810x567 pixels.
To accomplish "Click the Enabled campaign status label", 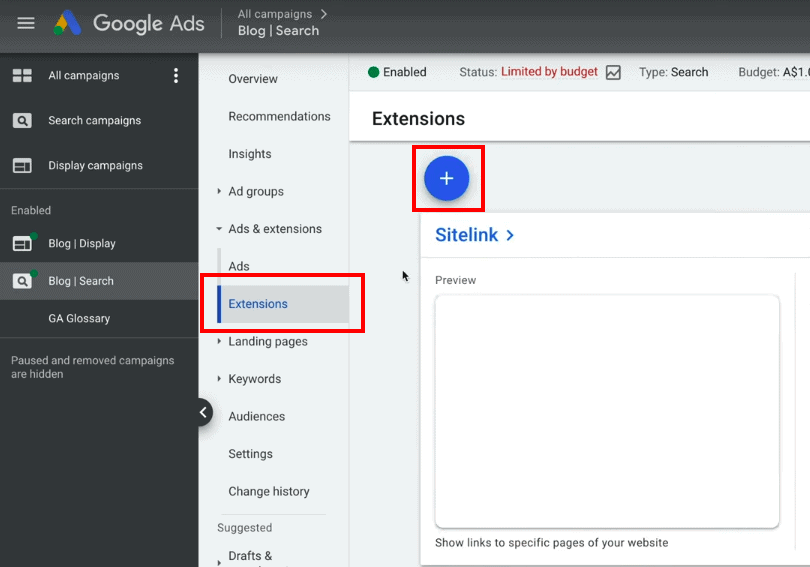I will click(404, 72).
